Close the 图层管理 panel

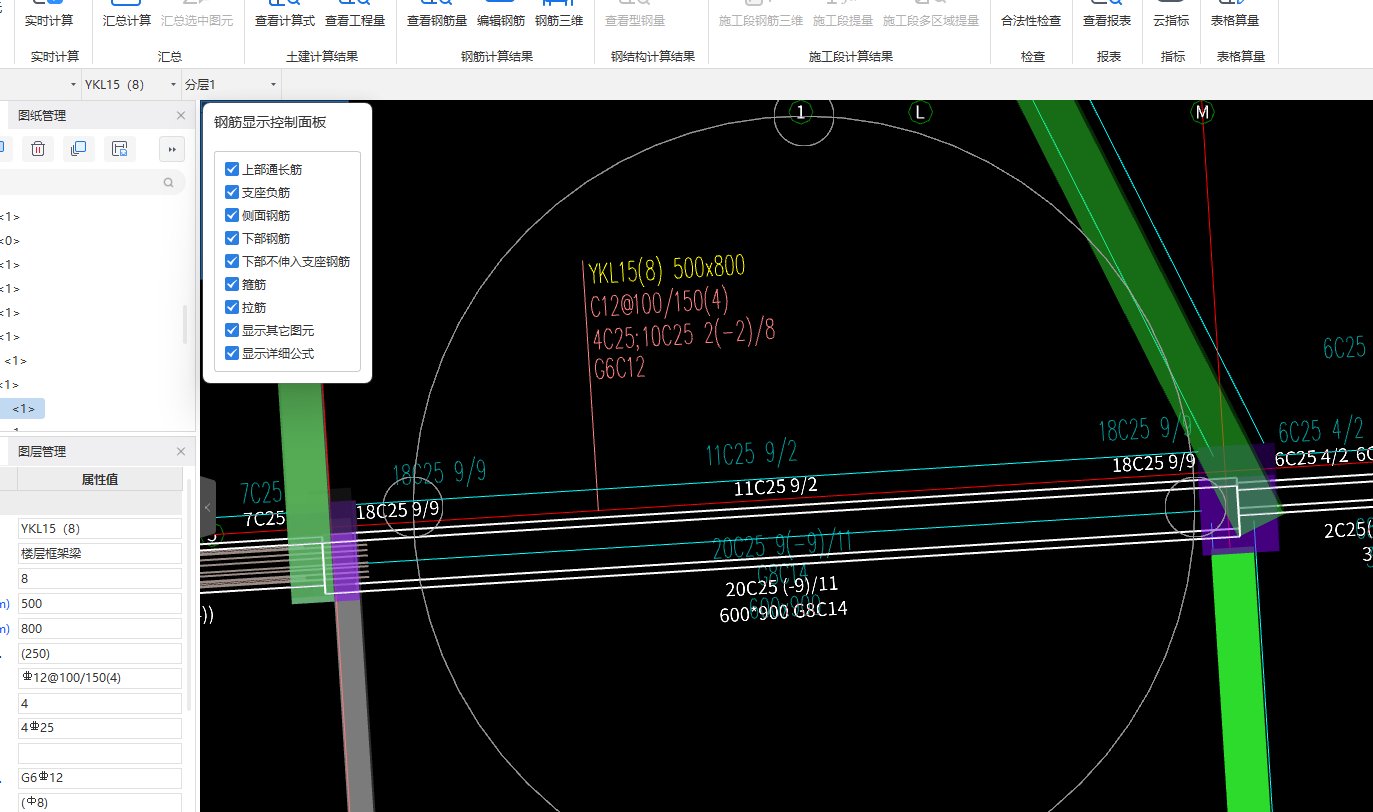click(181, 451)
